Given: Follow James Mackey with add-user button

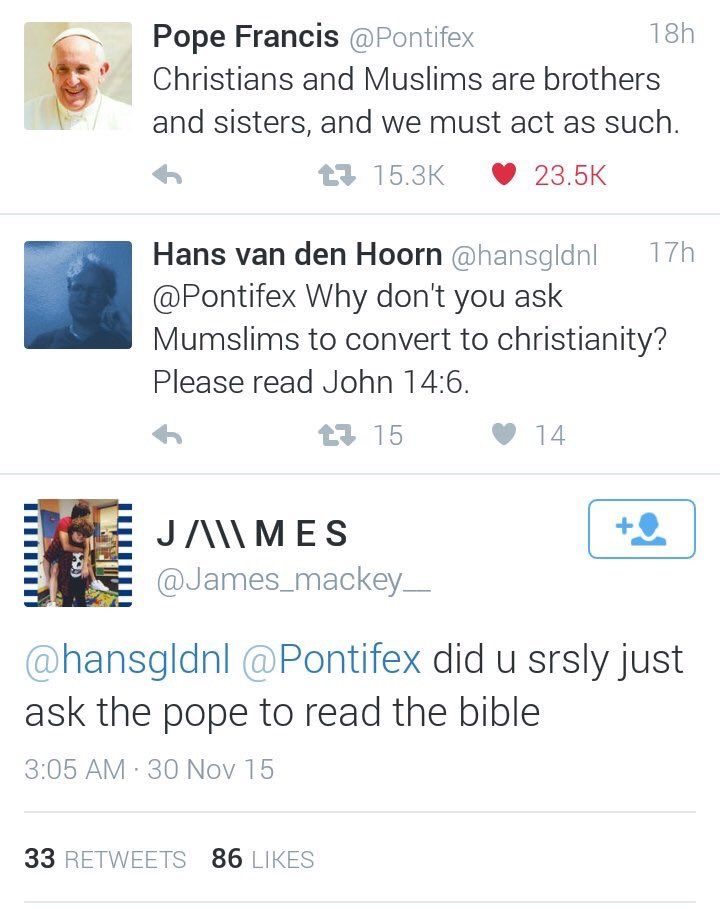Looking at the screenshot, I should click(641, 529).
